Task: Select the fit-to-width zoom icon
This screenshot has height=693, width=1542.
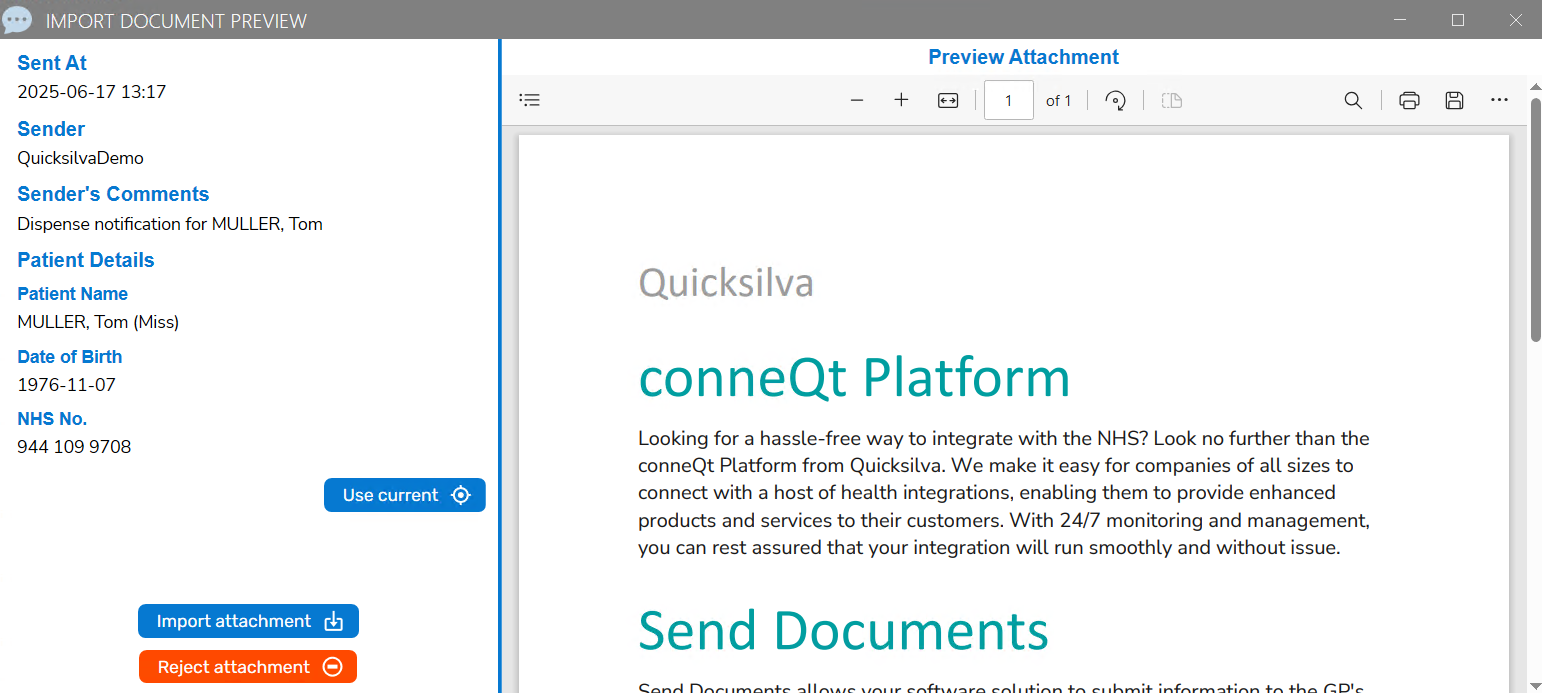Action: [947, 100]
